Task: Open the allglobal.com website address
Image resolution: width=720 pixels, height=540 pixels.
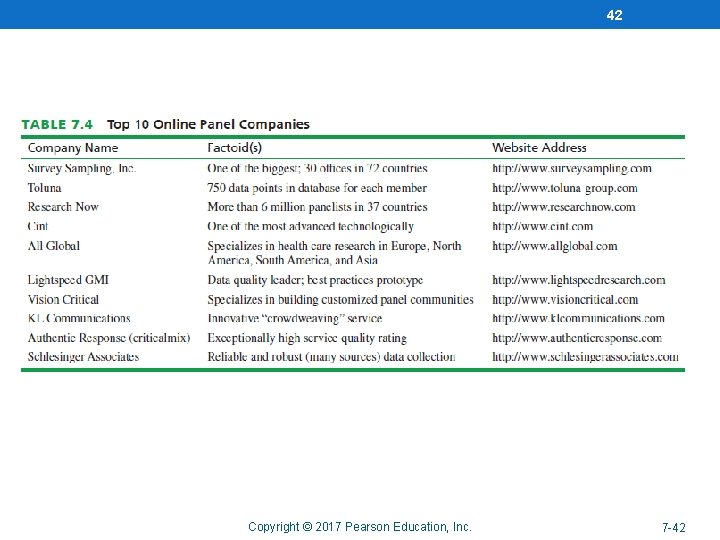Action: pos(555,246)
